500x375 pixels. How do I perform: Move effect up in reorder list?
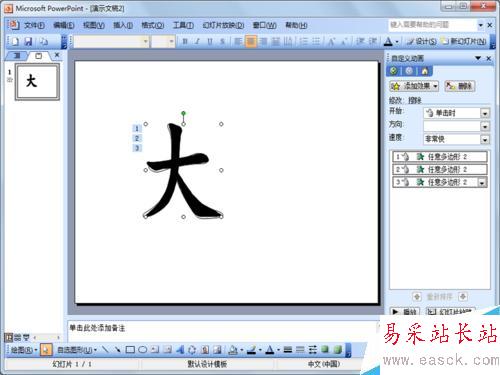[417, 296]
